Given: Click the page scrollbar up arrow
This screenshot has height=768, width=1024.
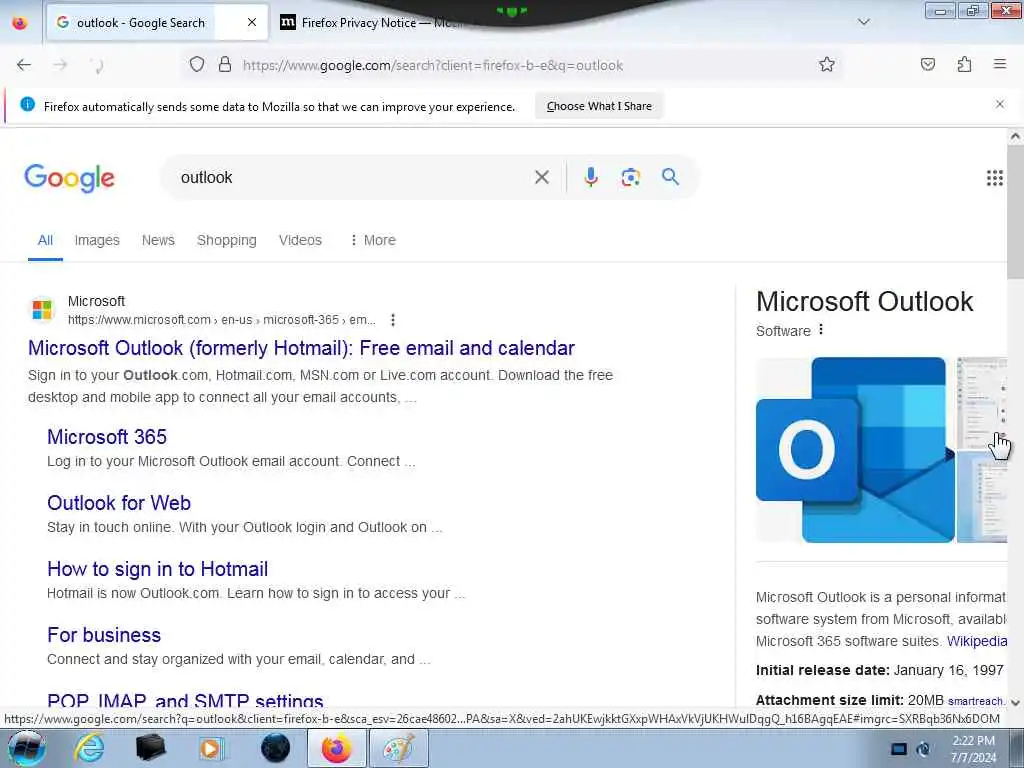Looking at the screenshot, I should [1015, 136].
